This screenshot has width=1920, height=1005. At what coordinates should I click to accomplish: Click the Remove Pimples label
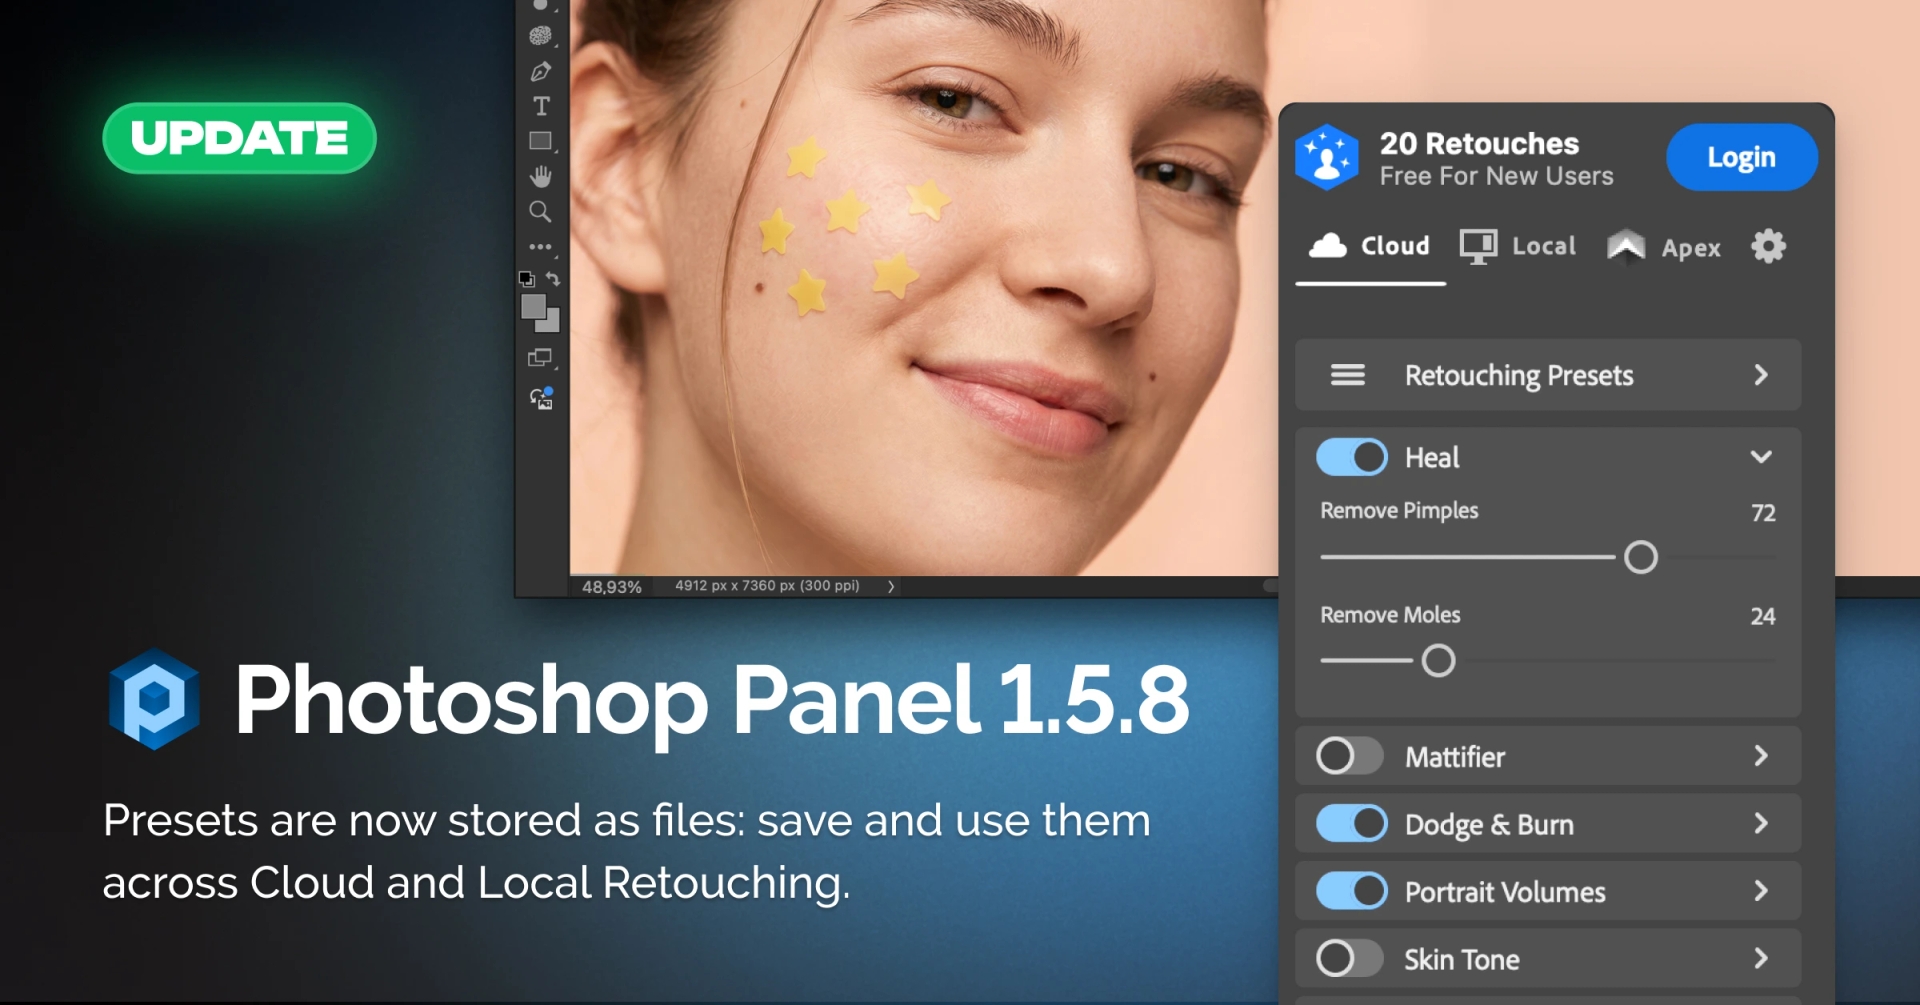coord(1399,511)
